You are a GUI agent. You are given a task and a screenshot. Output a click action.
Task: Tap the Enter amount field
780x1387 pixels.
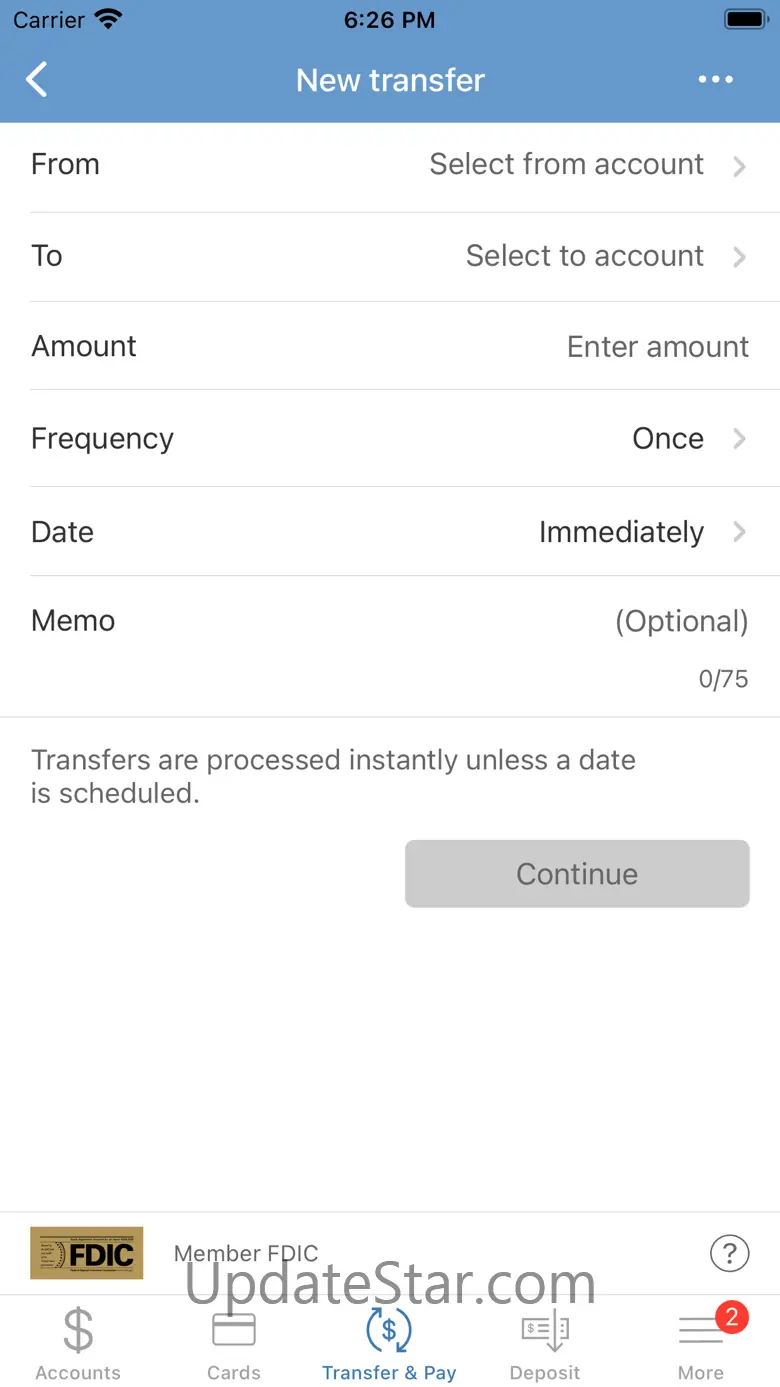(657, 347)
